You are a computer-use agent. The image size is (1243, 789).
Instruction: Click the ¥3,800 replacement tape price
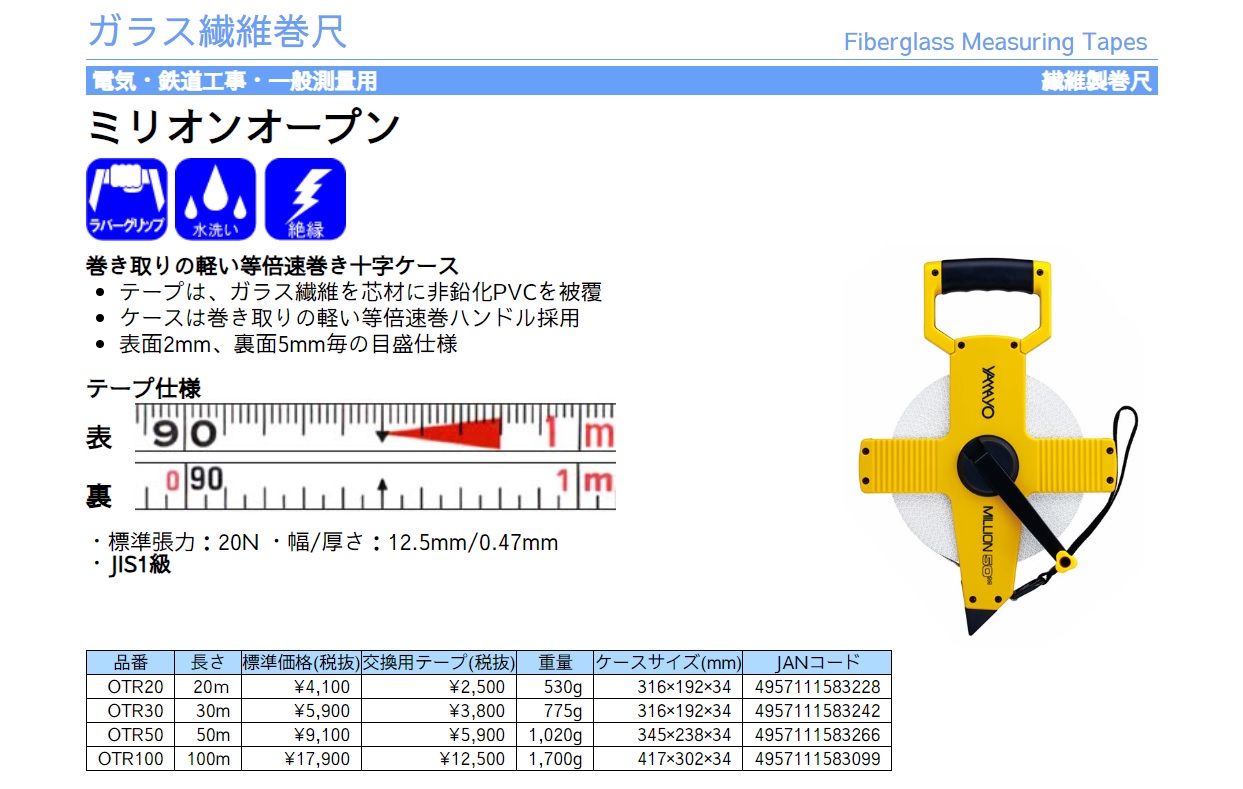[439, 711]
